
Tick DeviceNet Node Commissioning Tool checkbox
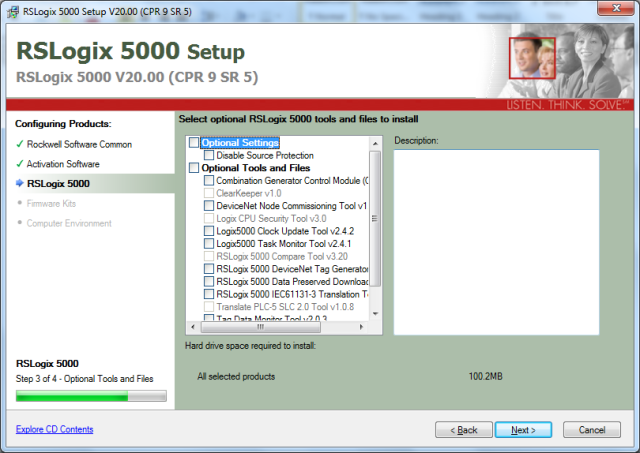[x=209, y=206]
